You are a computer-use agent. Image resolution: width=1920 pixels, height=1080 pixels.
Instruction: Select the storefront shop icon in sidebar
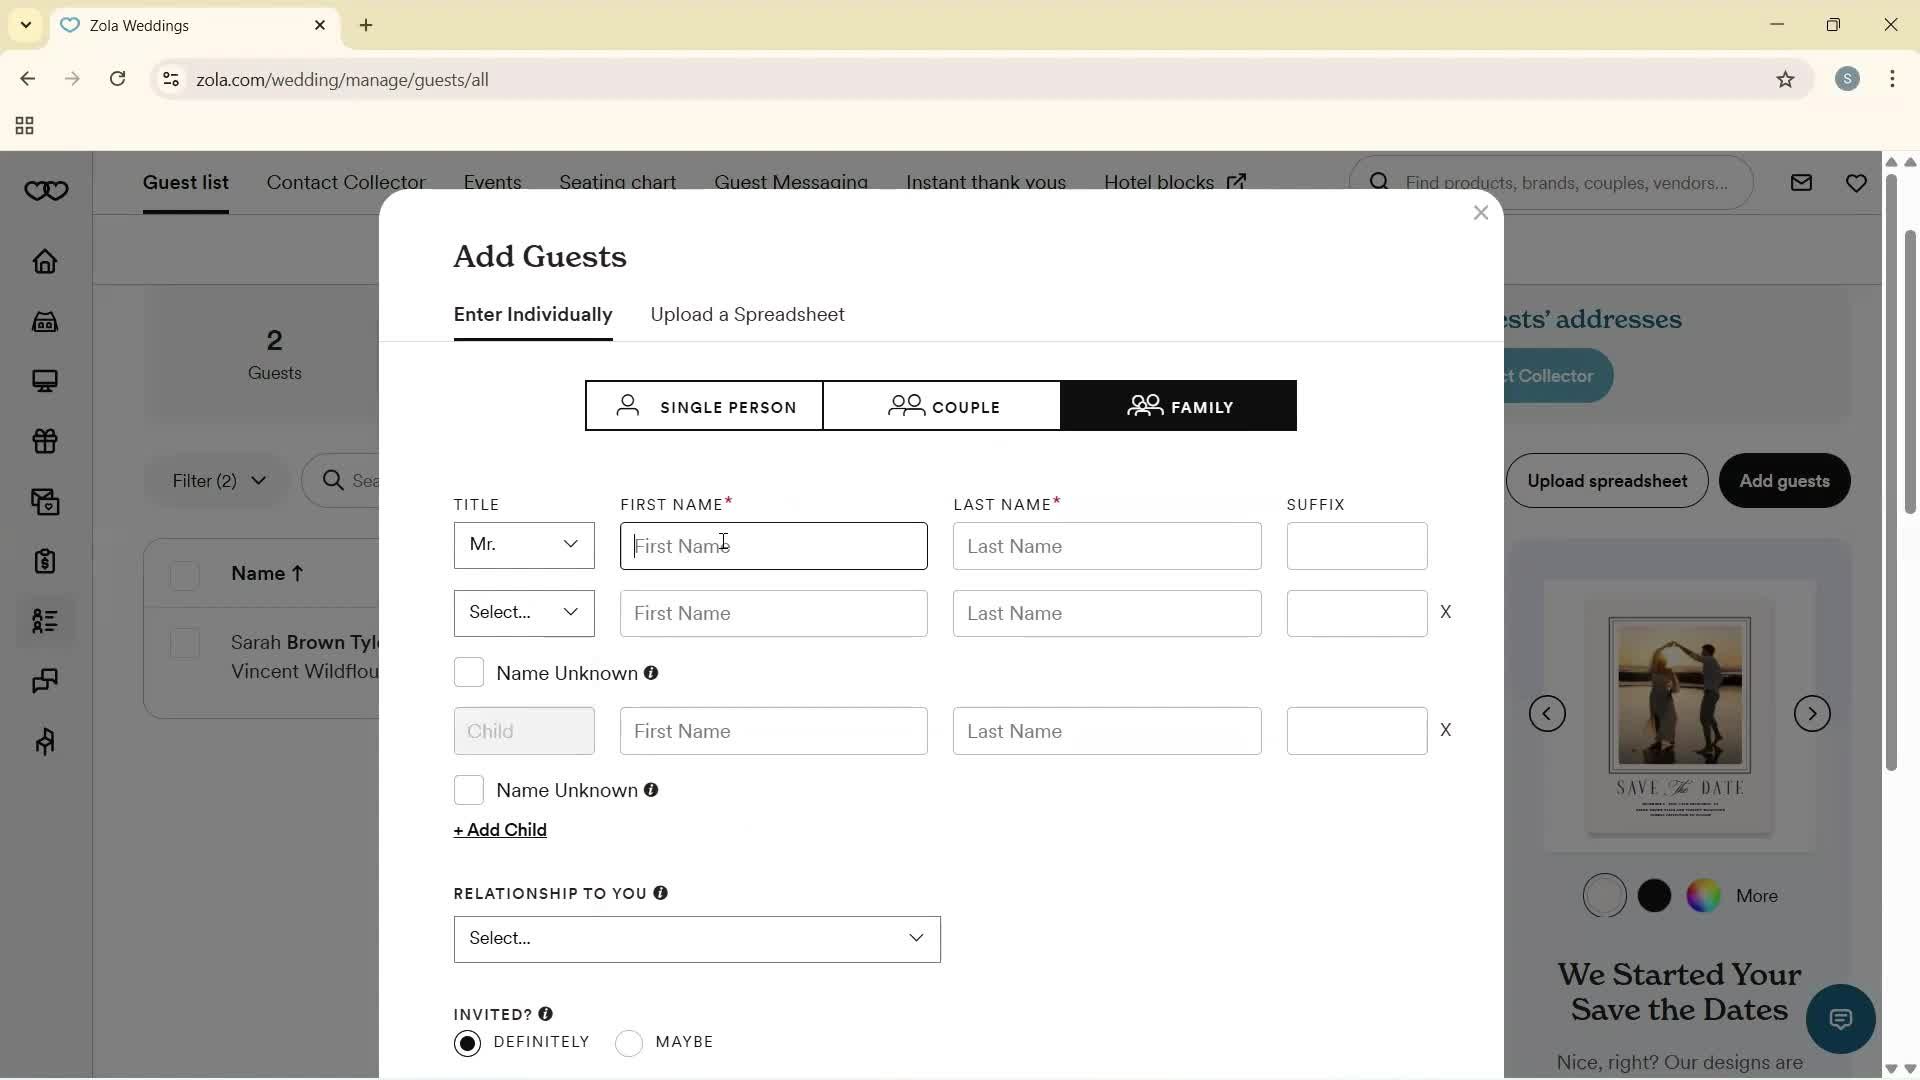(x=45, y=322)
